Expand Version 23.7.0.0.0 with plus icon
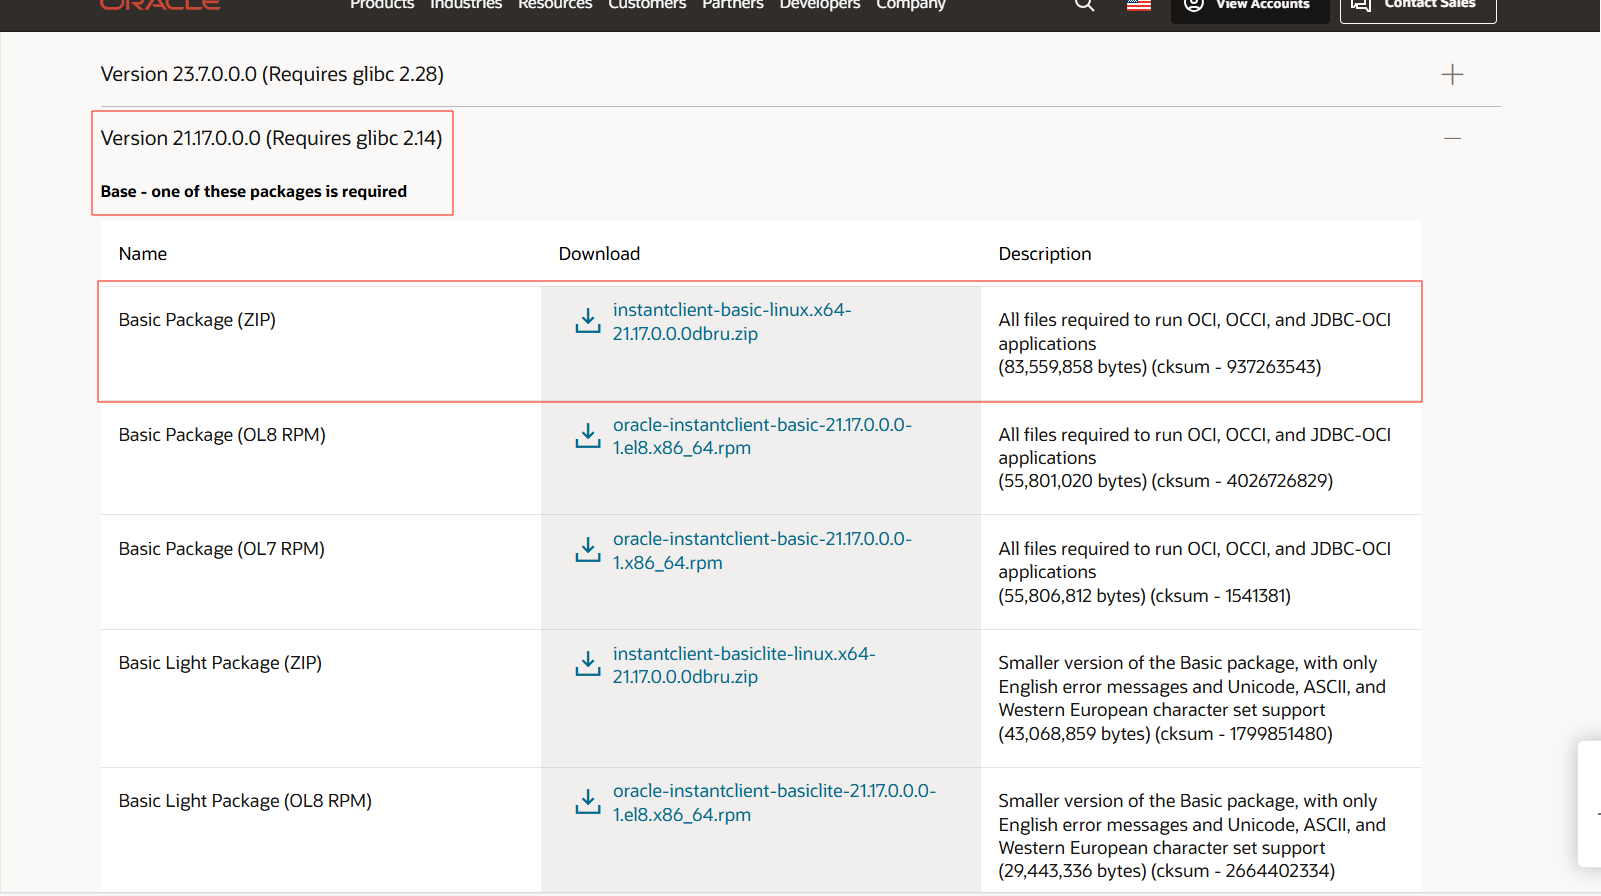Image resolution: width=1601 pixels, height=896 pixels. [x=1452, y=75]
